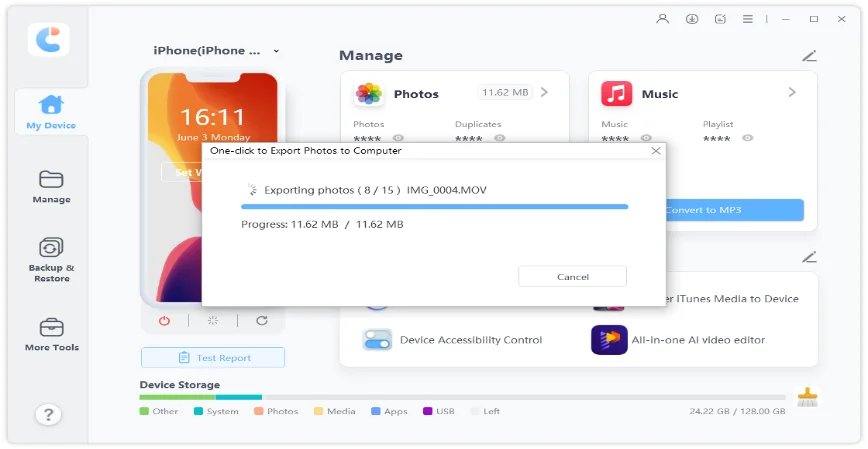The height and width of the screenshot is (449, 868).
Task: Click the export progress bar
Action: (x=435, y=207)
